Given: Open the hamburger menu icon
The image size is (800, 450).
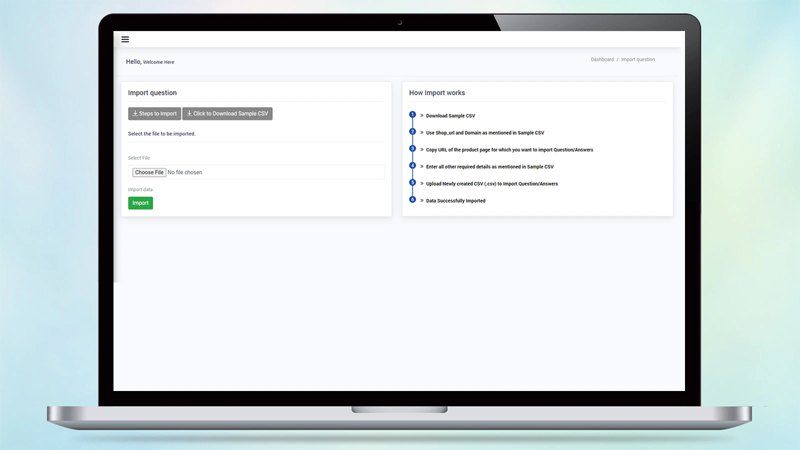Looking at the screenshot, I should (x=125, y=39).
